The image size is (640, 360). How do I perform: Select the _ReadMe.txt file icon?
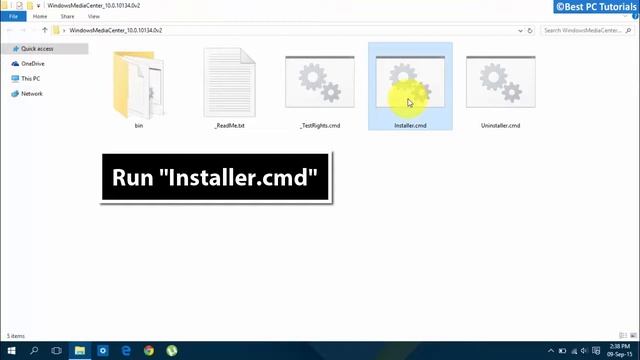click(230, 82)
